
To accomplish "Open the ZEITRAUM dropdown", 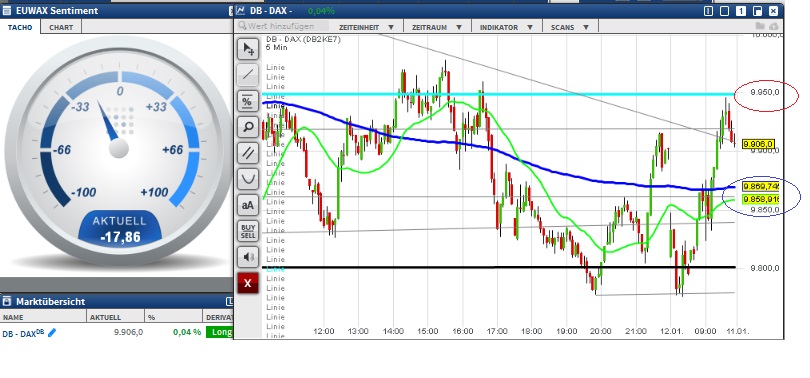I will [437, 27].
